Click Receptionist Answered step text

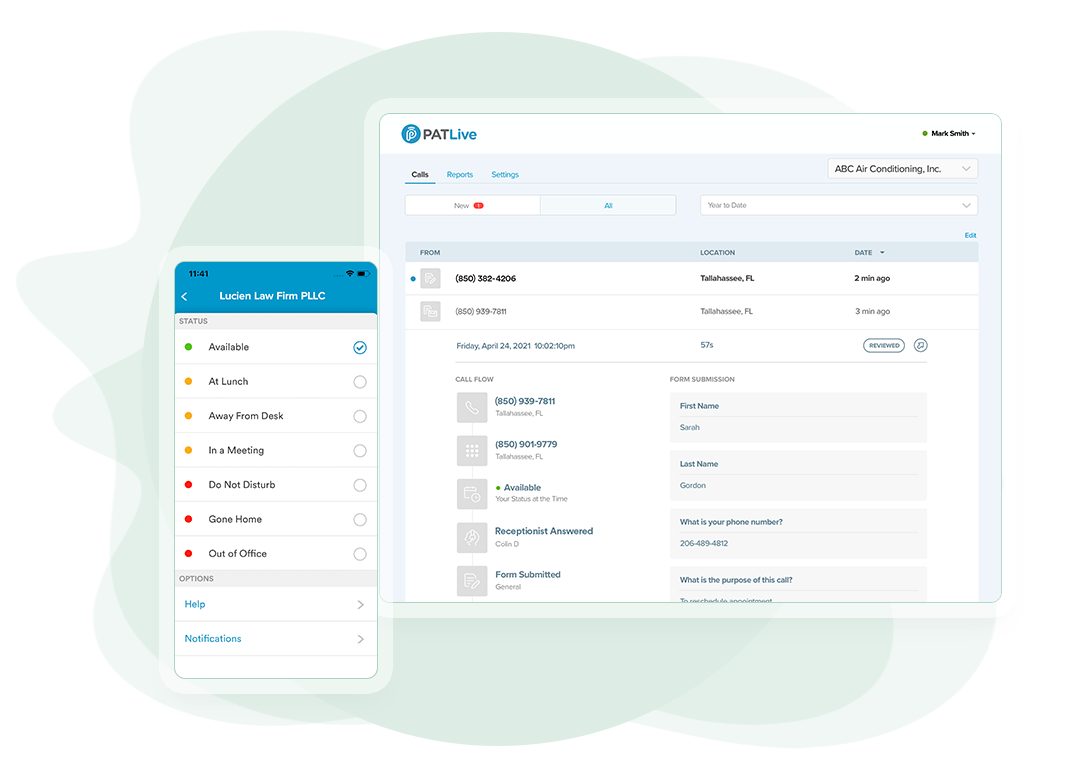tap(544, 531)
